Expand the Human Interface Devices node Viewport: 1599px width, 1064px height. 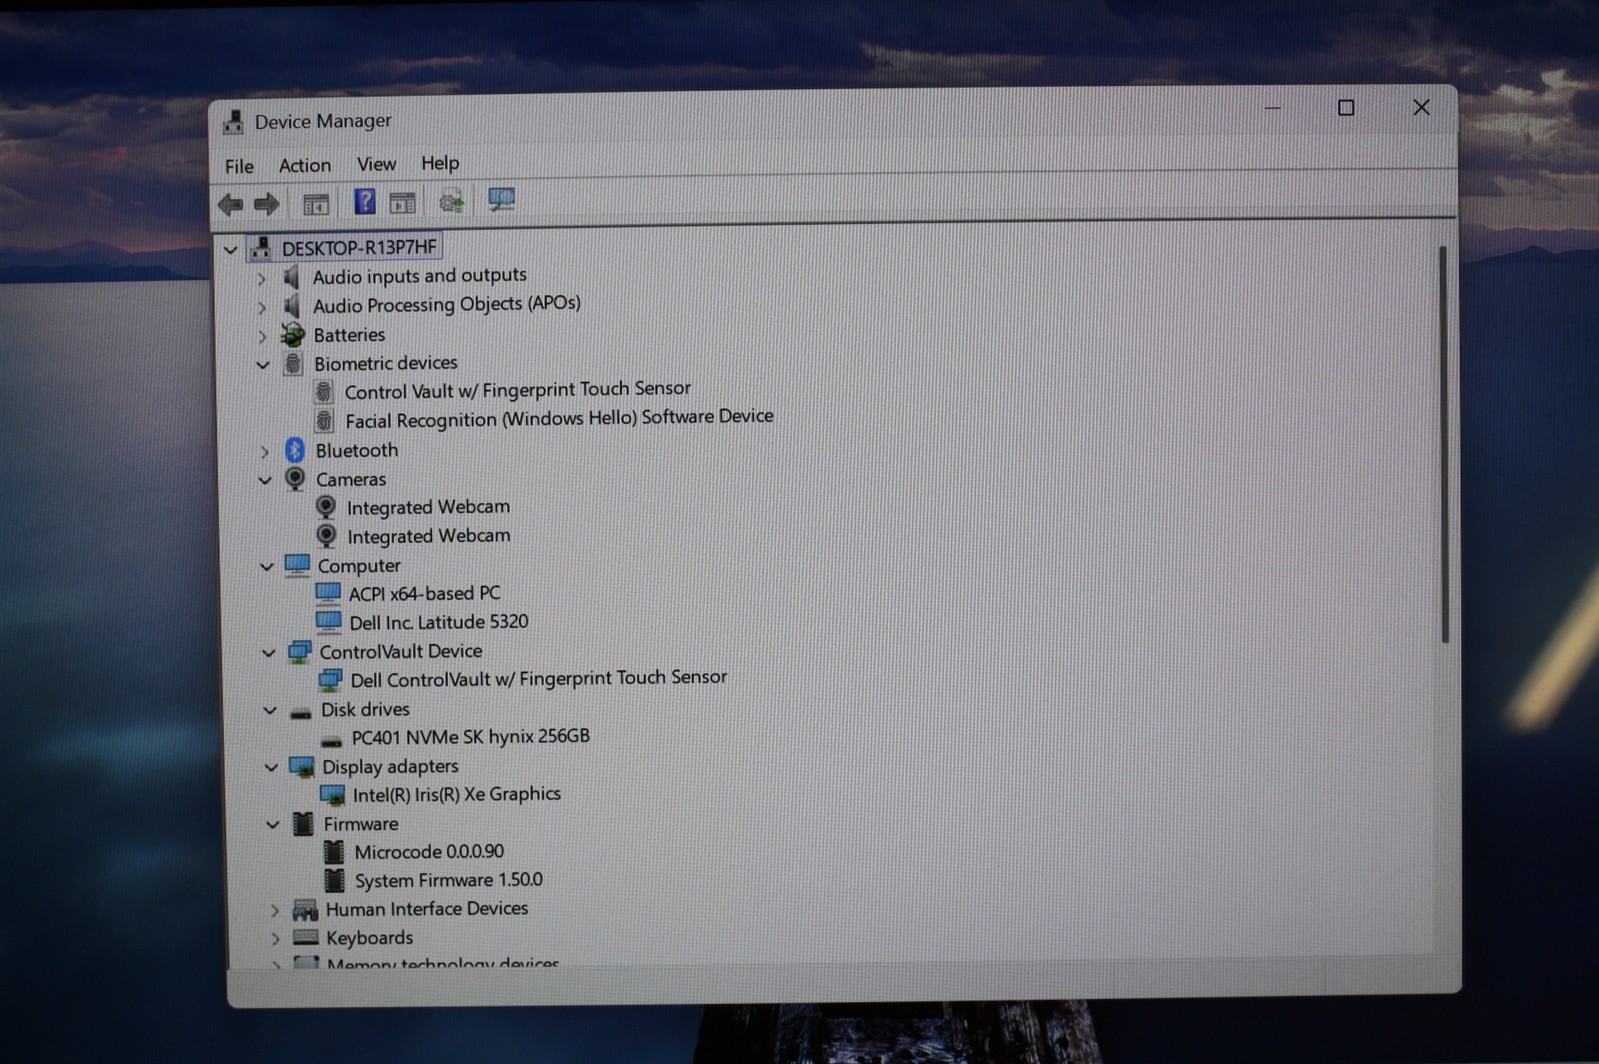point(275,911)
